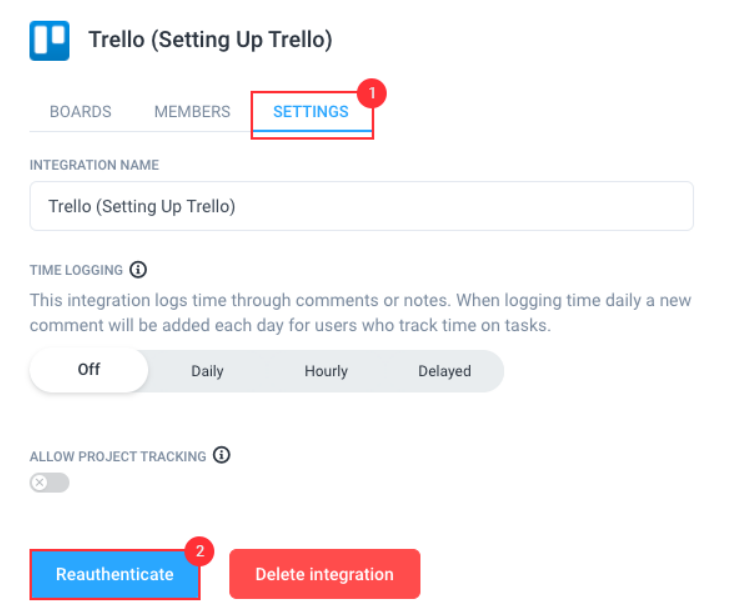Click the Trello logo icon
Screen dimensions: 730x616
click(x=49, y=41)
